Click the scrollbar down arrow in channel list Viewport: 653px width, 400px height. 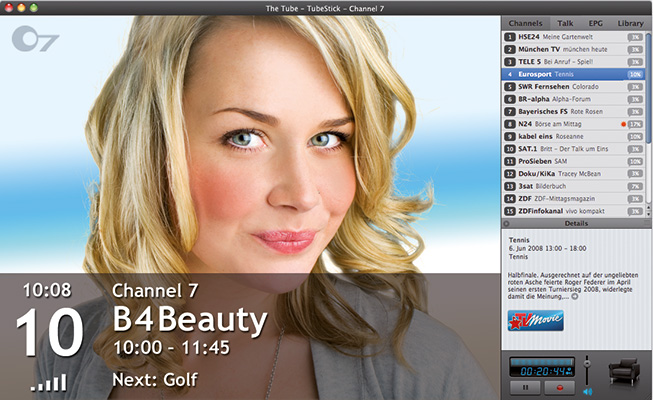point(648,213)
